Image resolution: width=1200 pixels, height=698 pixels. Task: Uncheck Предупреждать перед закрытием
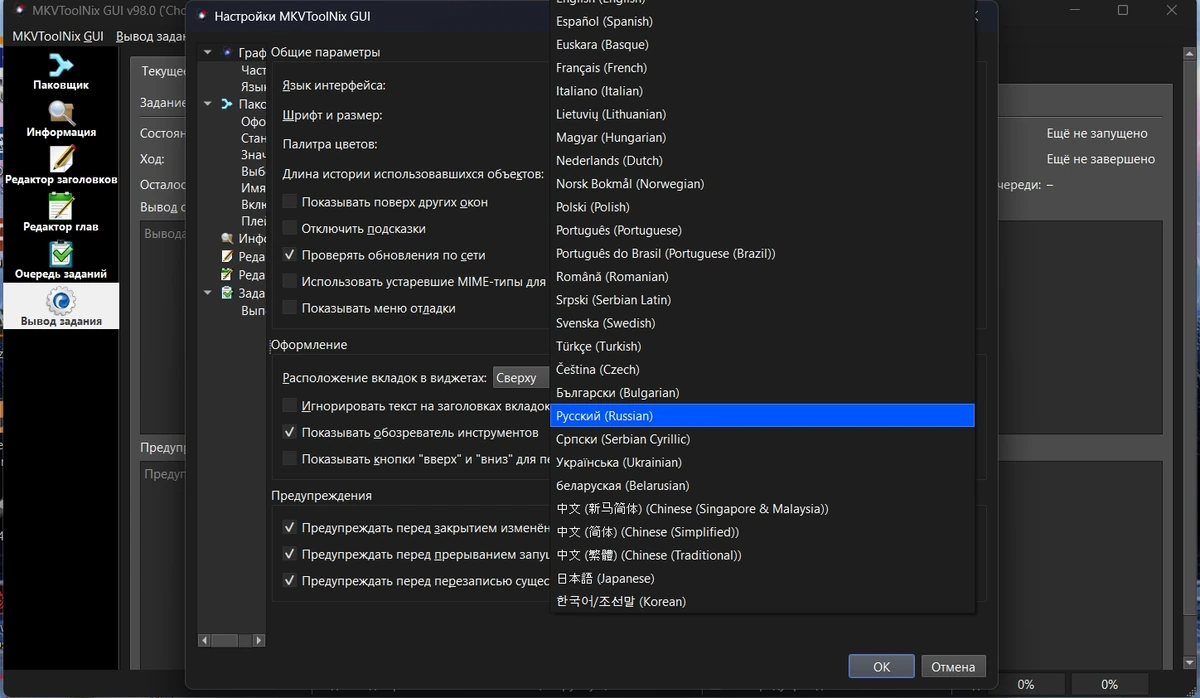(290, 528)
